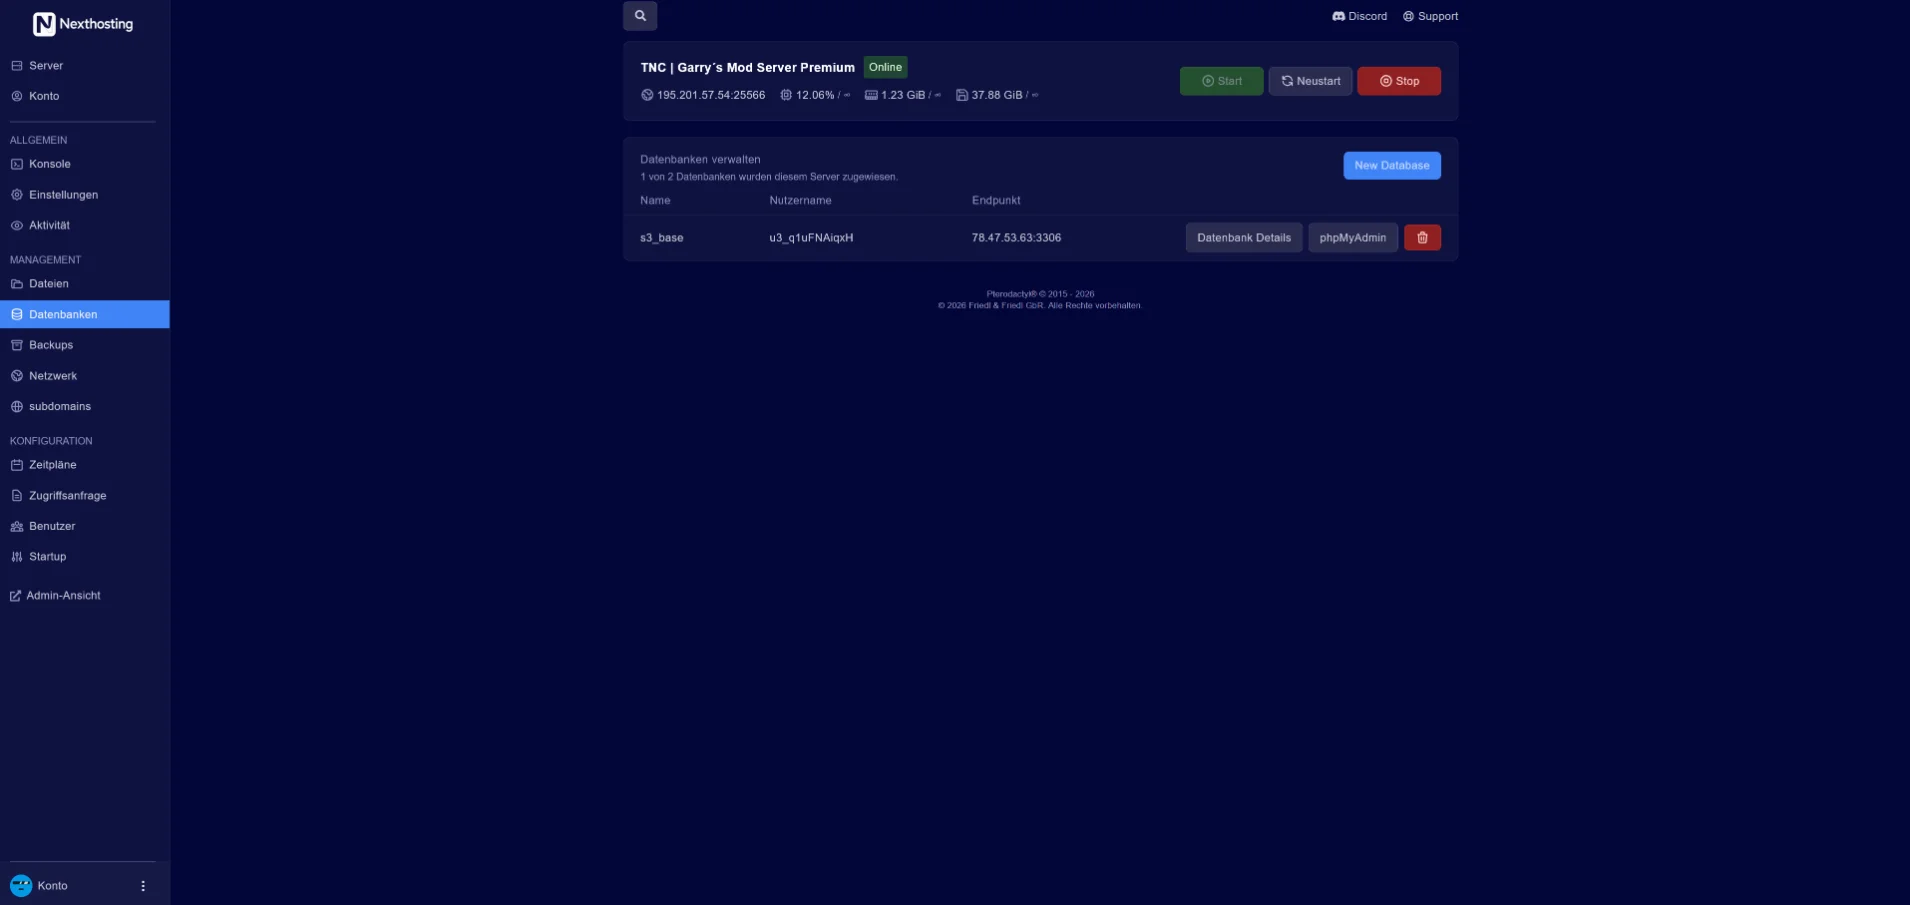Click the Datenbanken database icon
1910x905 pixels.
(x=17, y=315)
